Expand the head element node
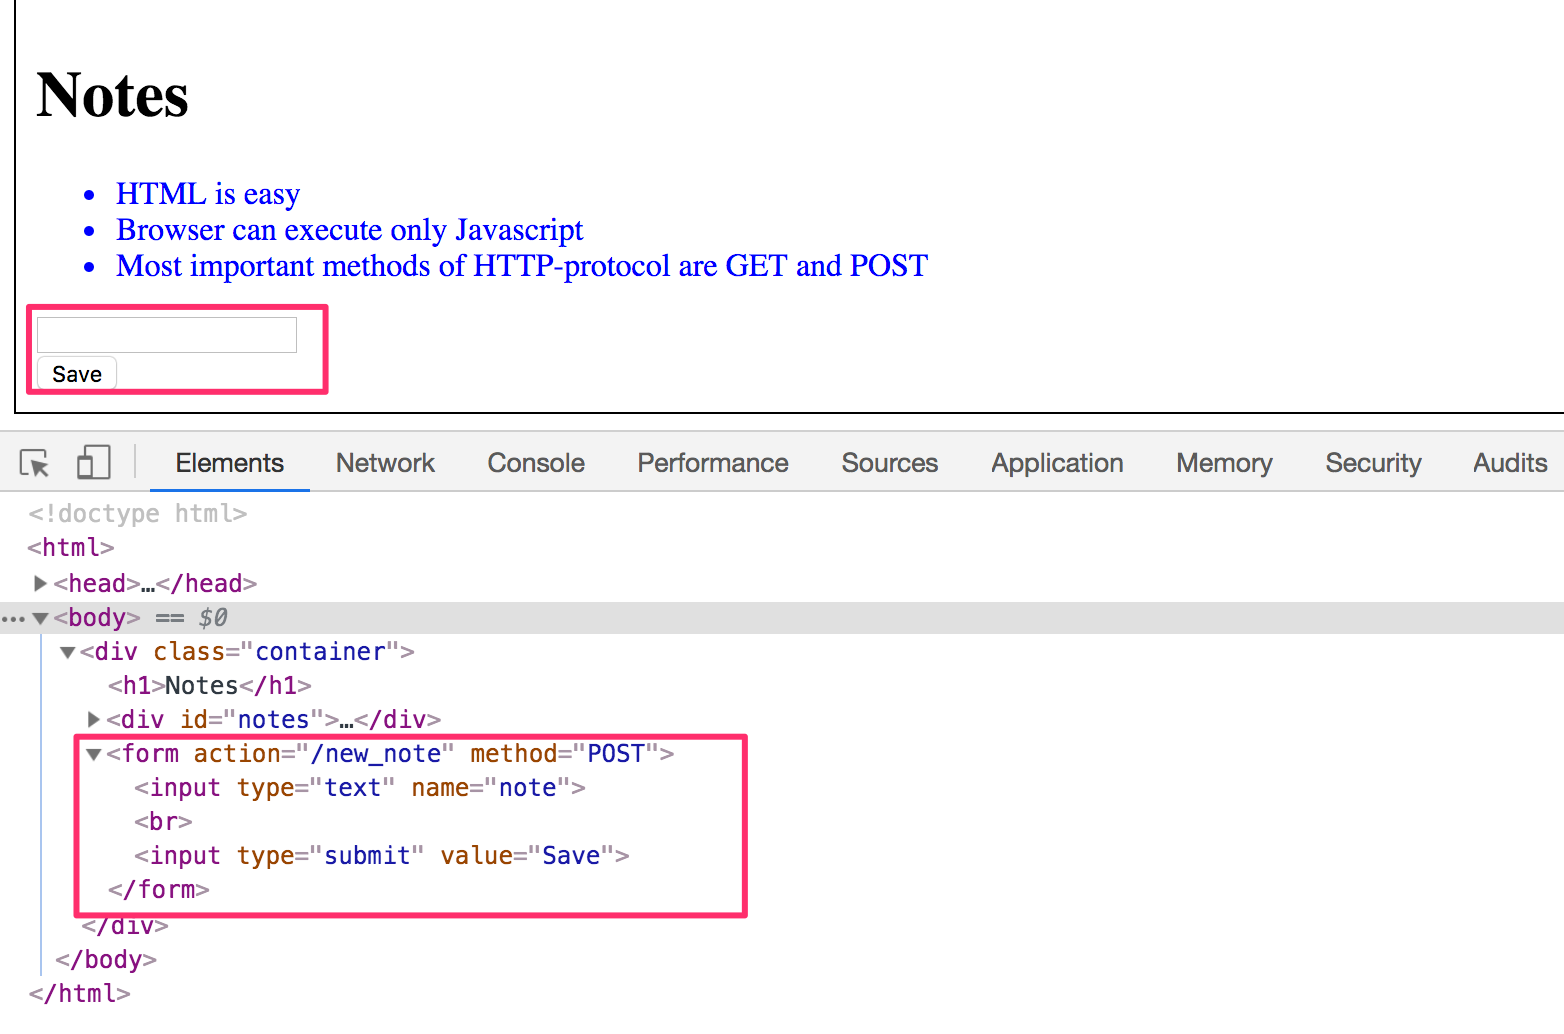The width and height of the screenshot is (1564, 1034). tap(40, 583)
